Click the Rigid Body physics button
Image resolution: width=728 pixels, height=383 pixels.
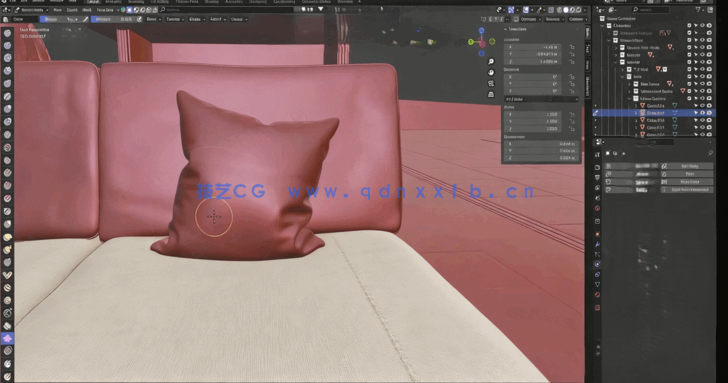tap(687, 182)
